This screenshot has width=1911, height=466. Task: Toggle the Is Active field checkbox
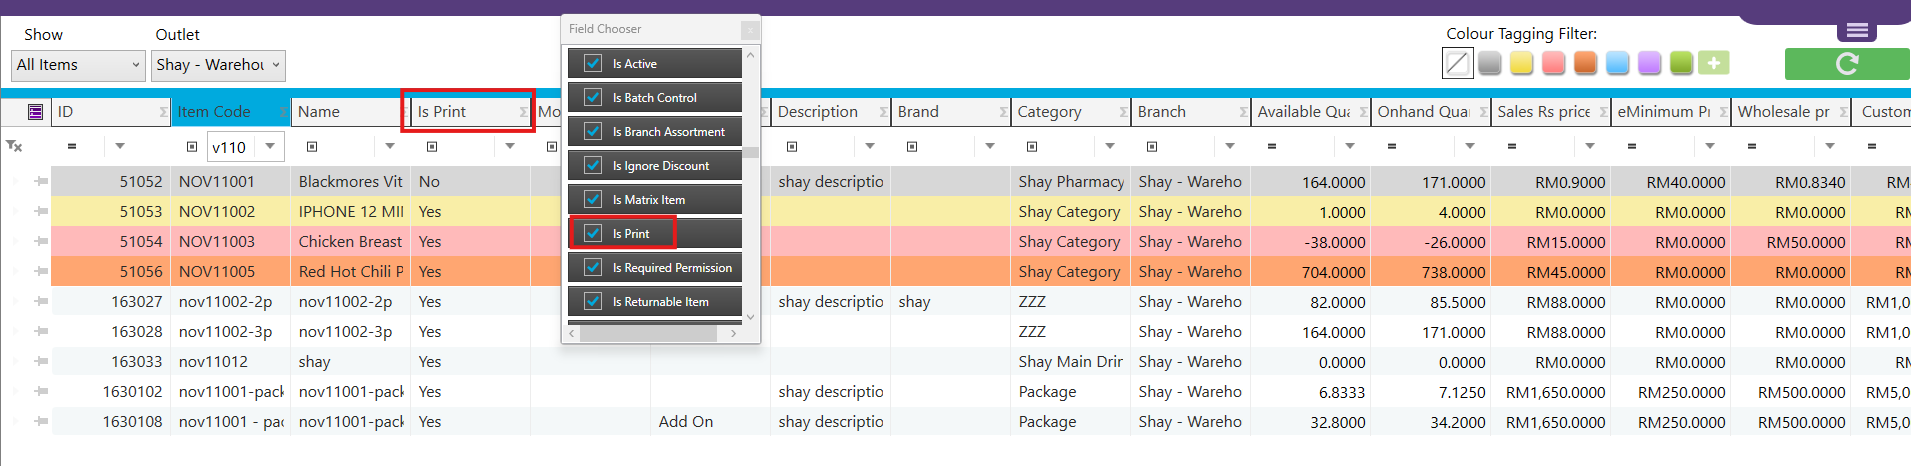tap(593, 64)
